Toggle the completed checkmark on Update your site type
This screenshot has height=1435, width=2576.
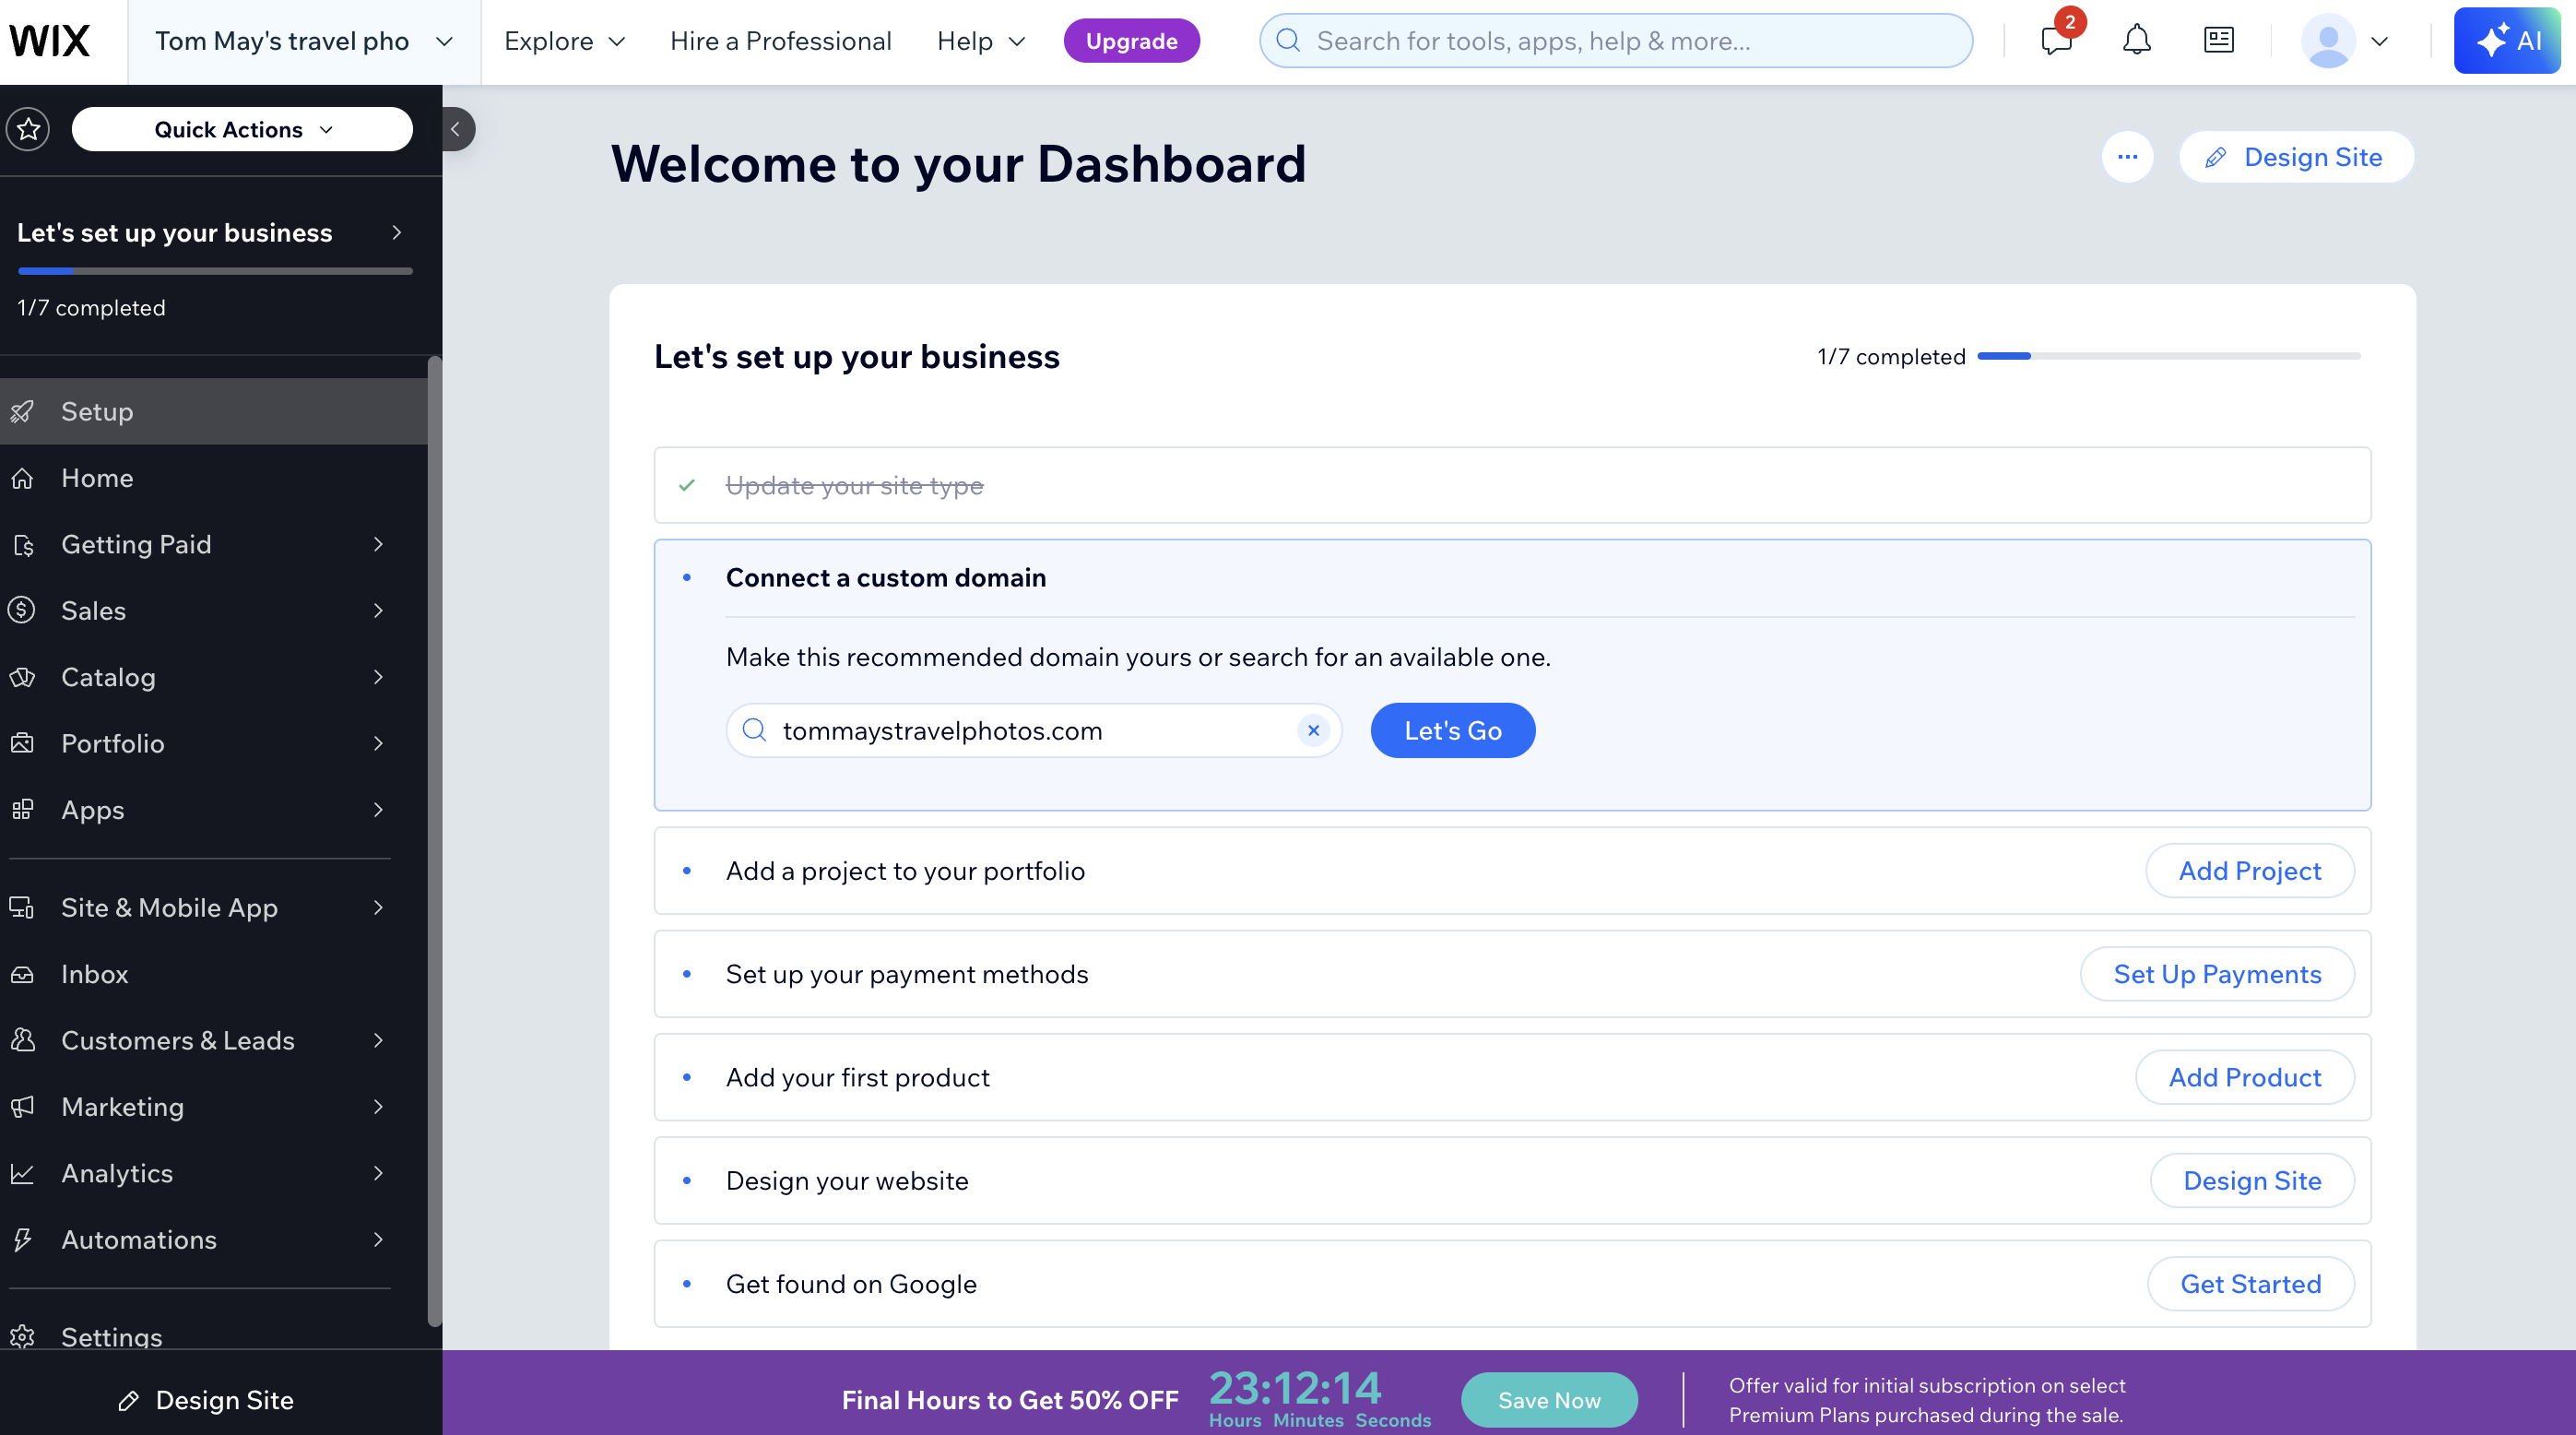[687, 485]
